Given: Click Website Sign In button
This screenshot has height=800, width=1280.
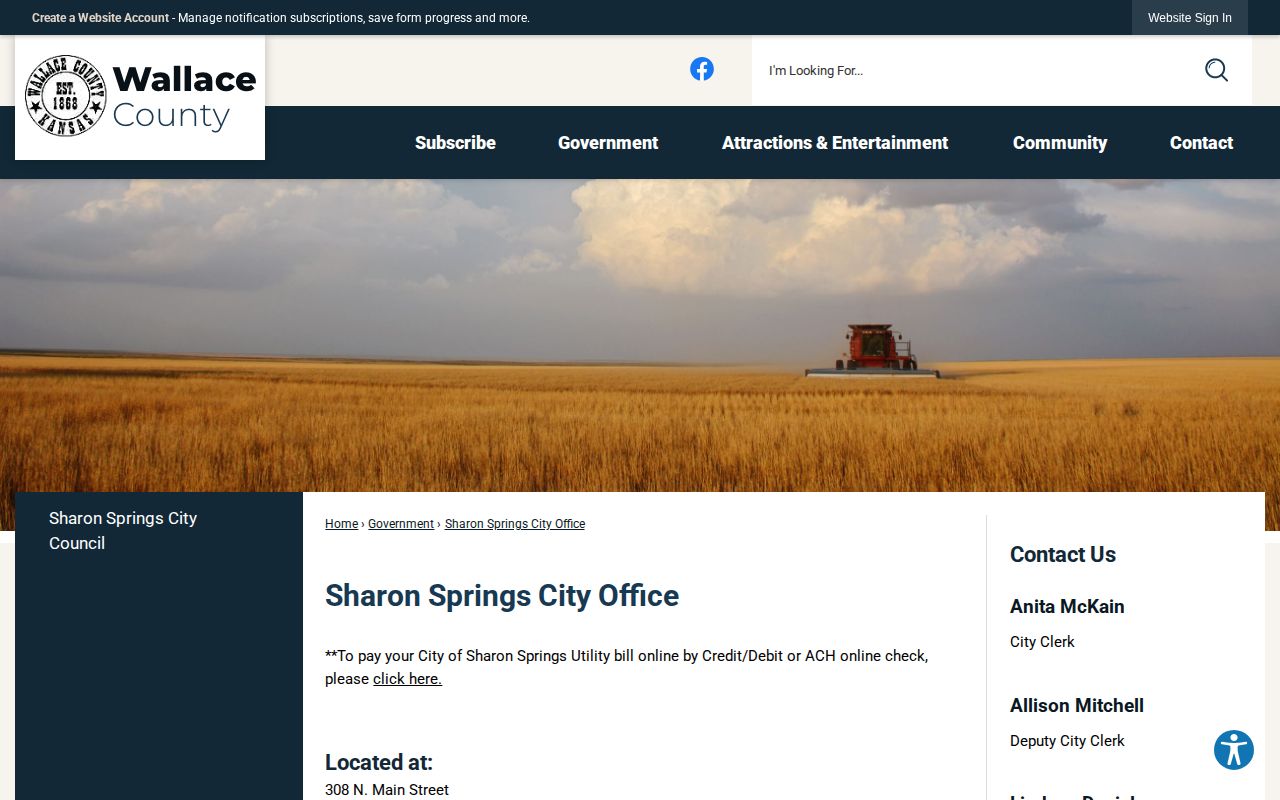Looking at the screenshot, I should click(1190, 18).
